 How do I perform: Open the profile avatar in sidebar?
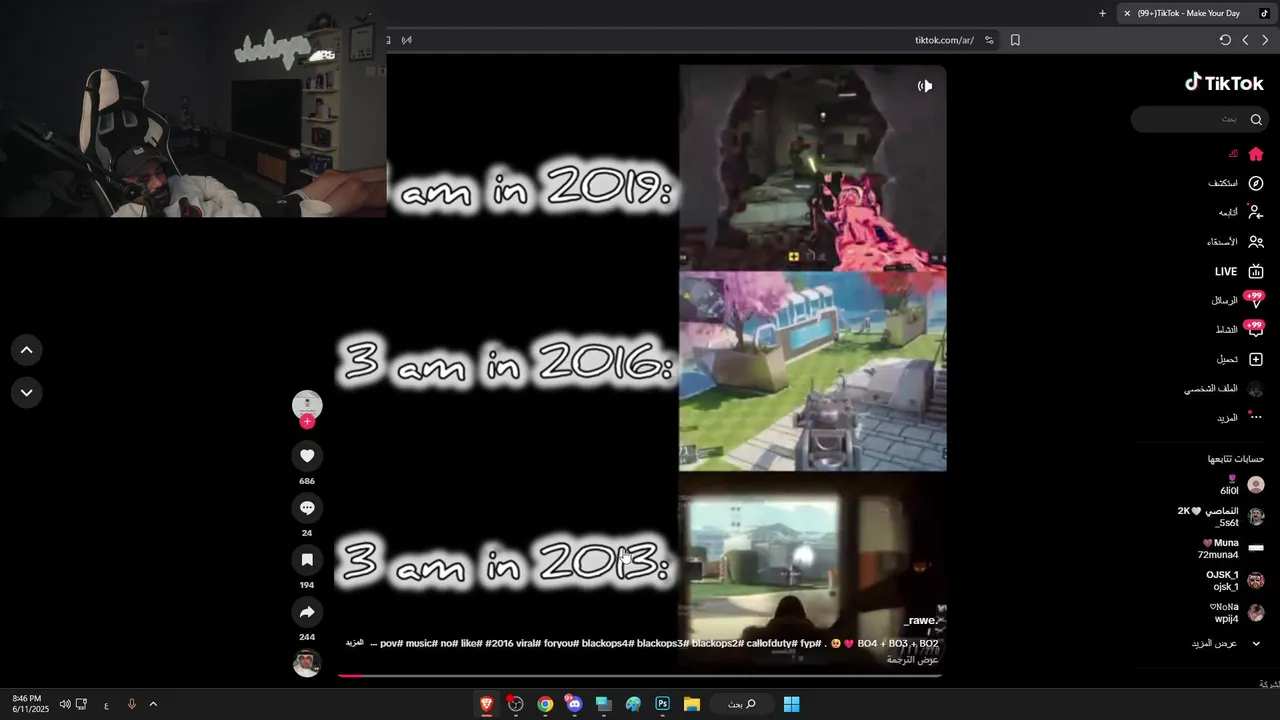pos(1256,389)
